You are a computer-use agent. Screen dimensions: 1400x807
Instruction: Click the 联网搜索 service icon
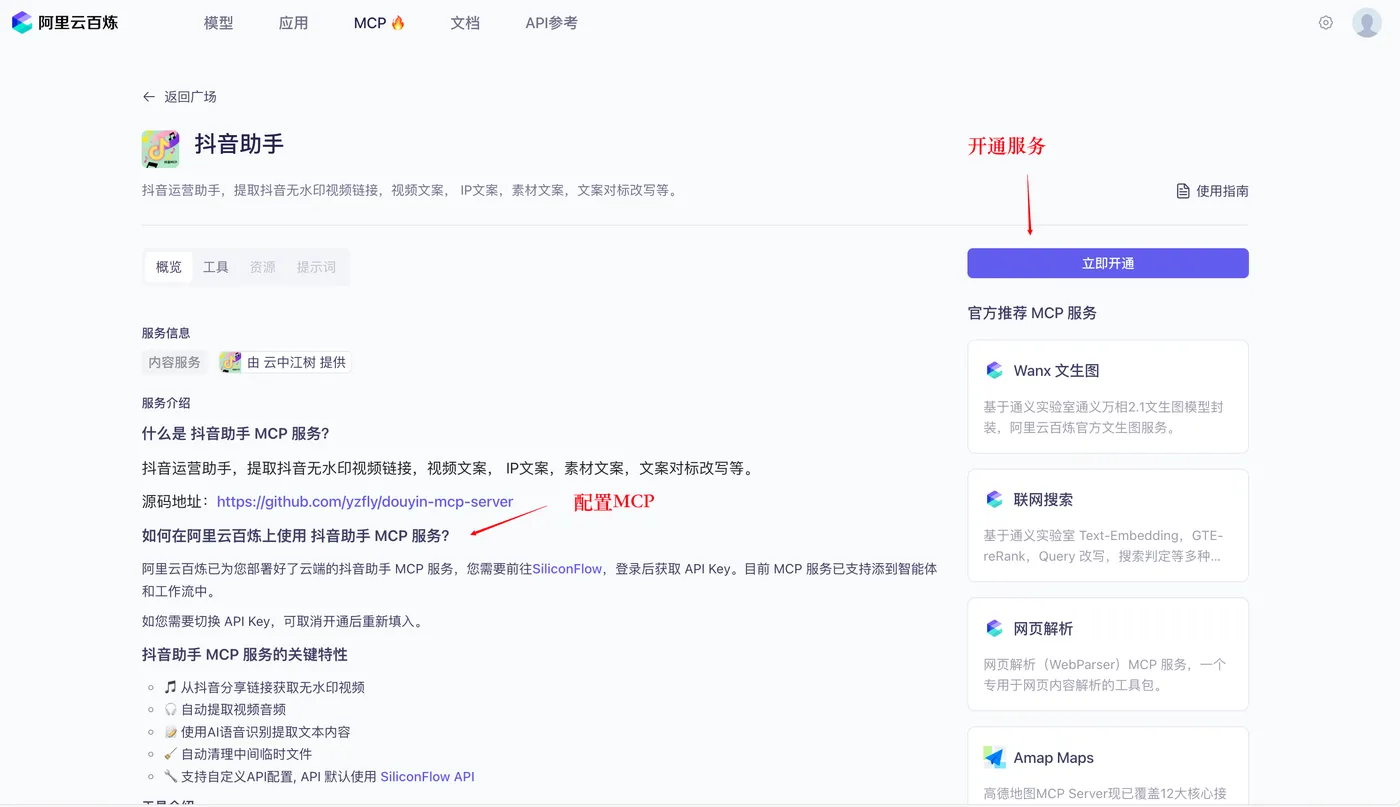click(994, 499)
